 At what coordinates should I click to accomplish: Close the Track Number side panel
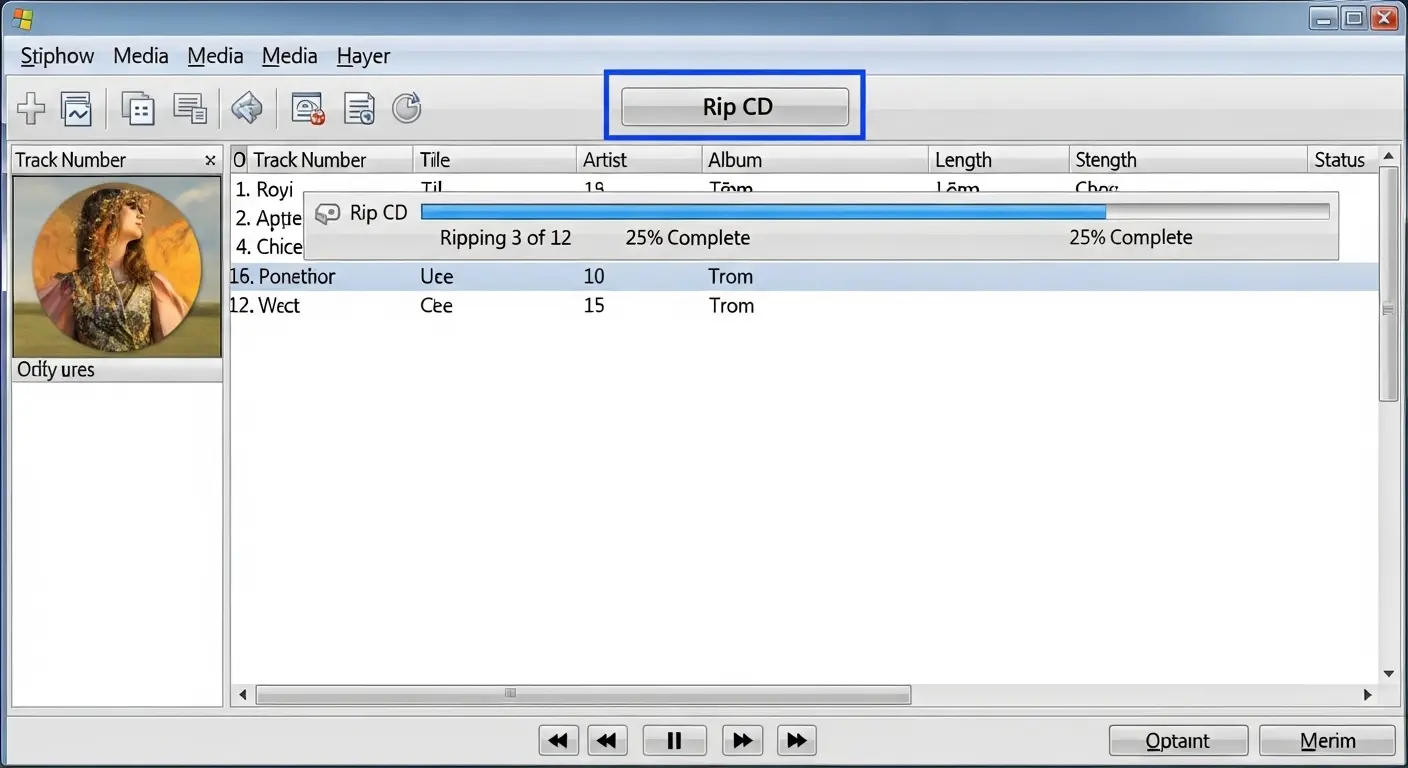pyautogui.click(x=210, y=160)
